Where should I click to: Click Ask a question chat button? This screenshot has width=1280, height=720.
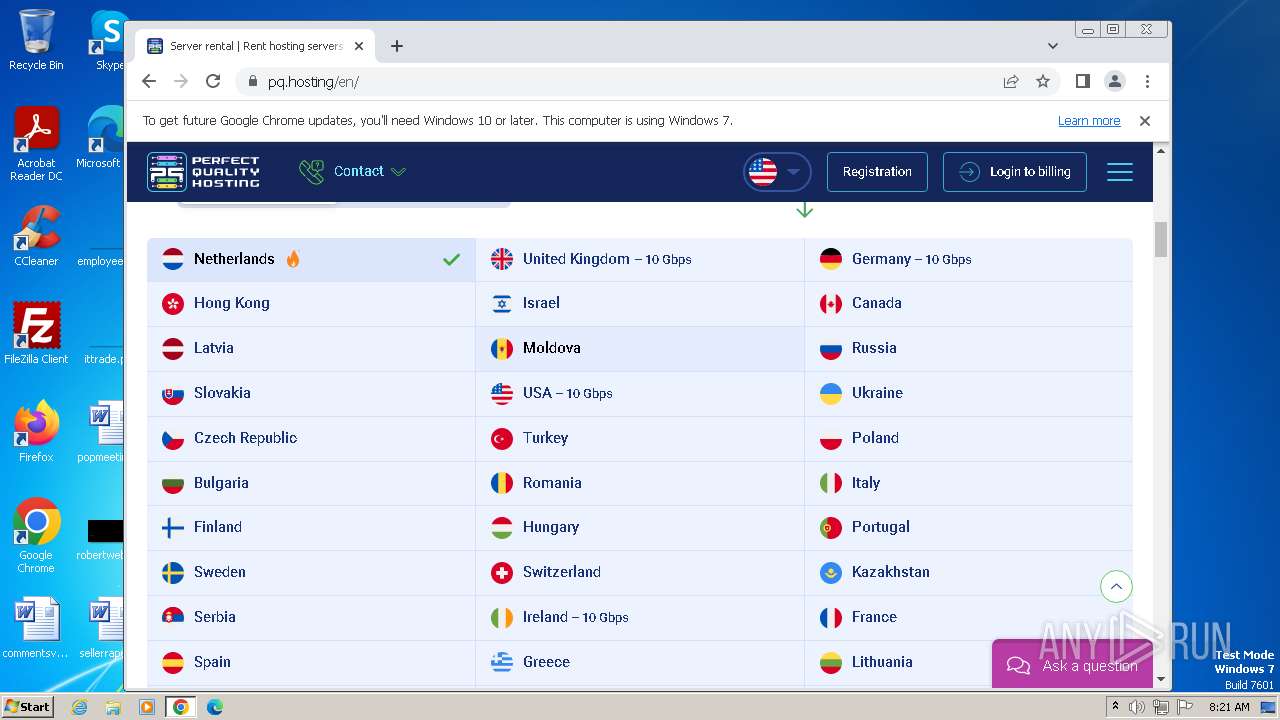point(1072,665)
